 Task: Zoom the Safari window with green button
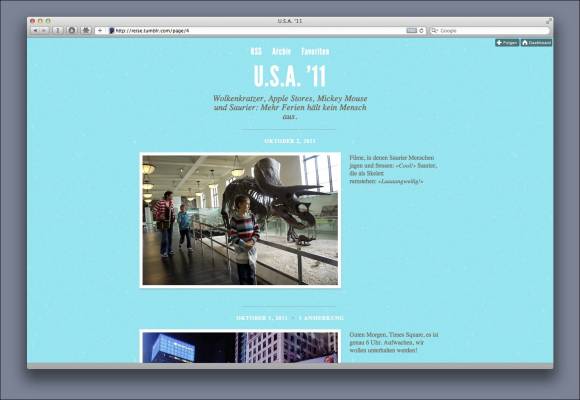(48, 21)
